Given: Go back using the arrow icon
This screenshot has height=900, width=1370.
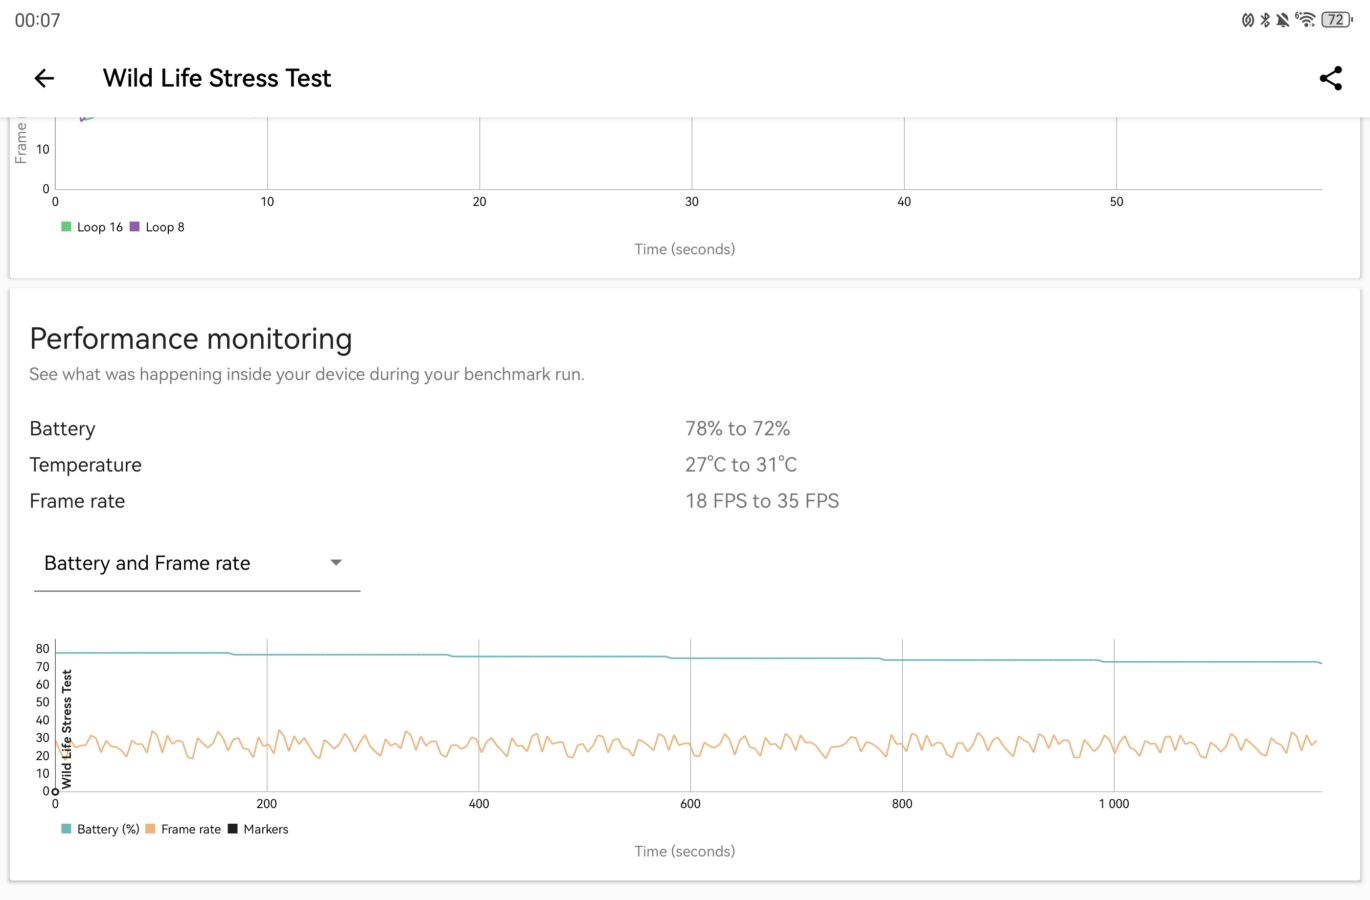Looking at the screenshot, I should click(x=44, y=78).
